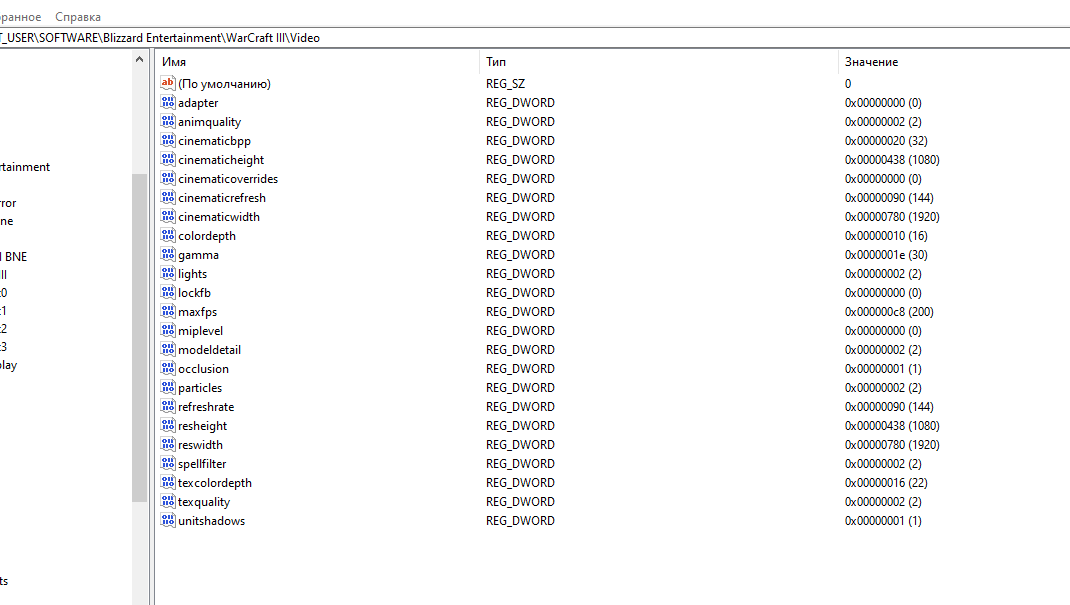Select the modeldetail value name
The height and width of the screenshot is (605, 1070).
pos(209,349)
